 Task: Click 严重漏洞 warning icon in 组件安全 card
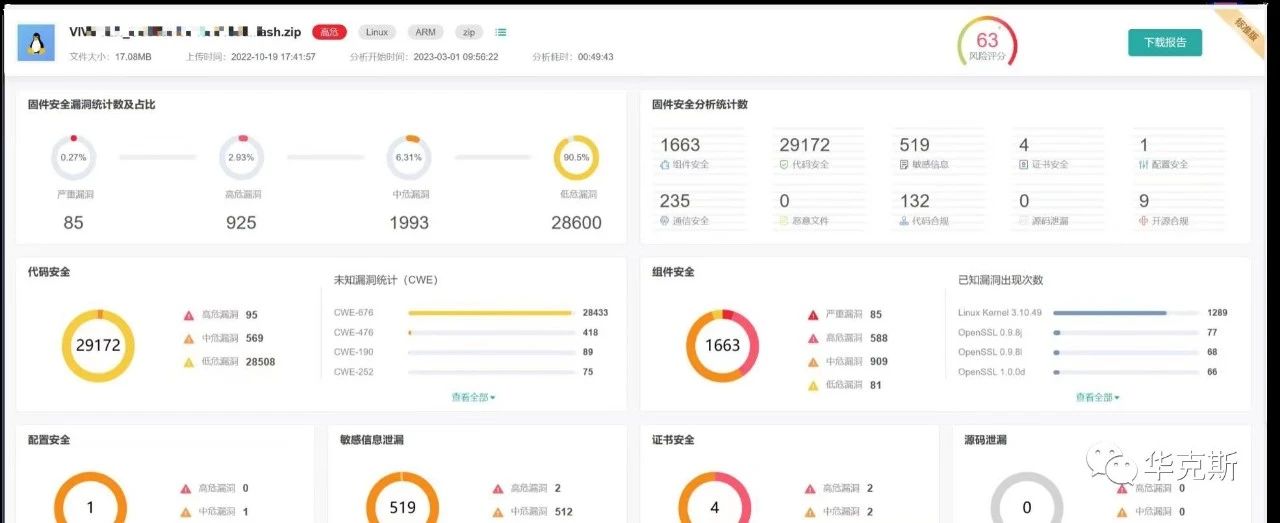click(x=813, y=315)
